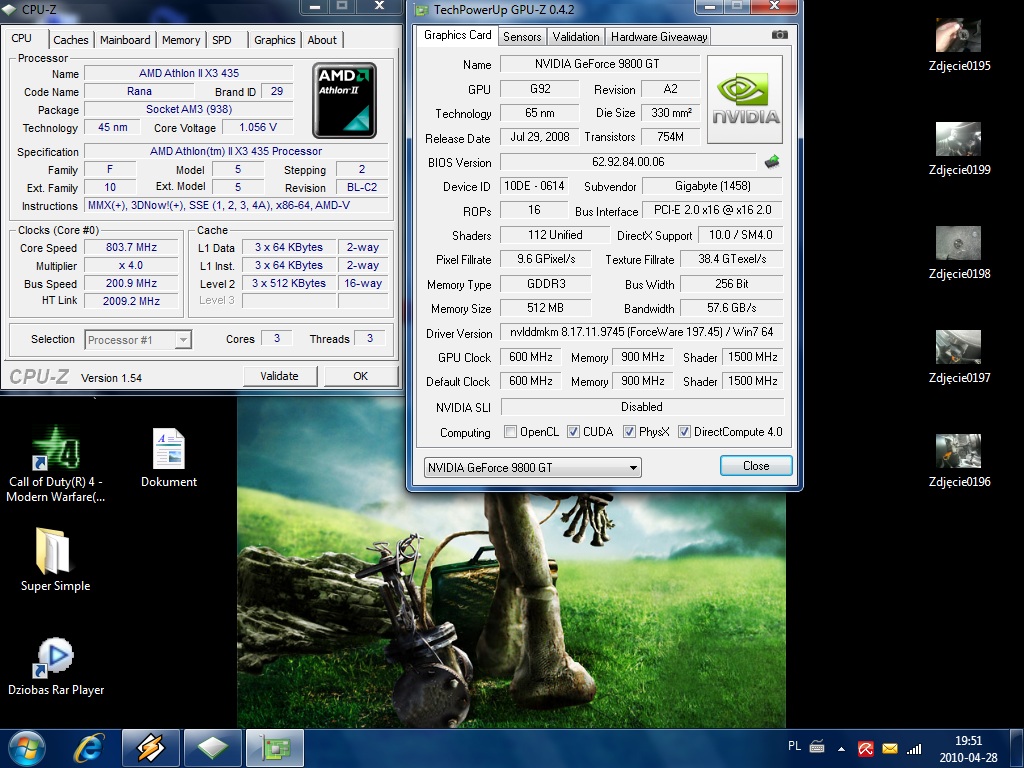Open the Zdjecie0195 image thumbnail
Image resolution: width=1024 pixels, height=768 pixels.
click(958, 36)
